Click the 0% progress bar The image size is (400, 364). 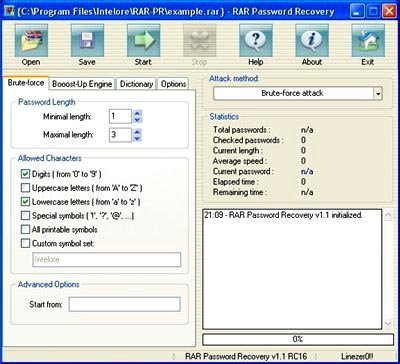point(298,339)
